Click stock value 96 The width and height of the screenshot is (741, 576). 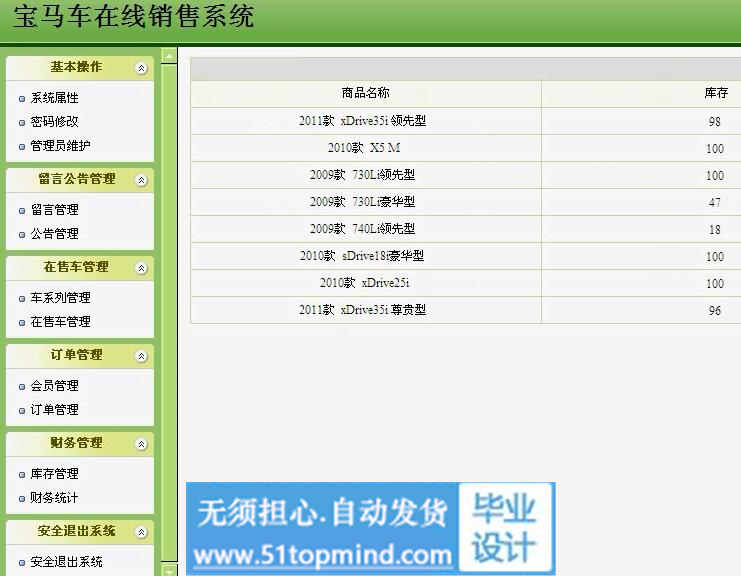coord(715,310)
